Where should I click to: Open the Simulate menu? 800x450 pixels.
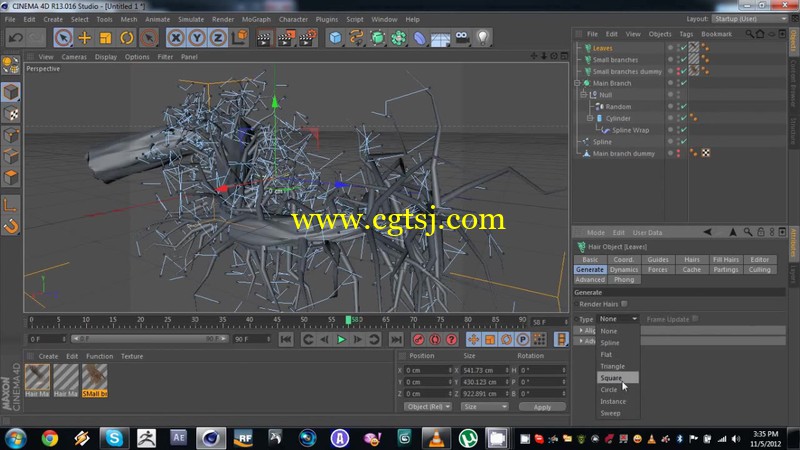[x=191, y=19]
